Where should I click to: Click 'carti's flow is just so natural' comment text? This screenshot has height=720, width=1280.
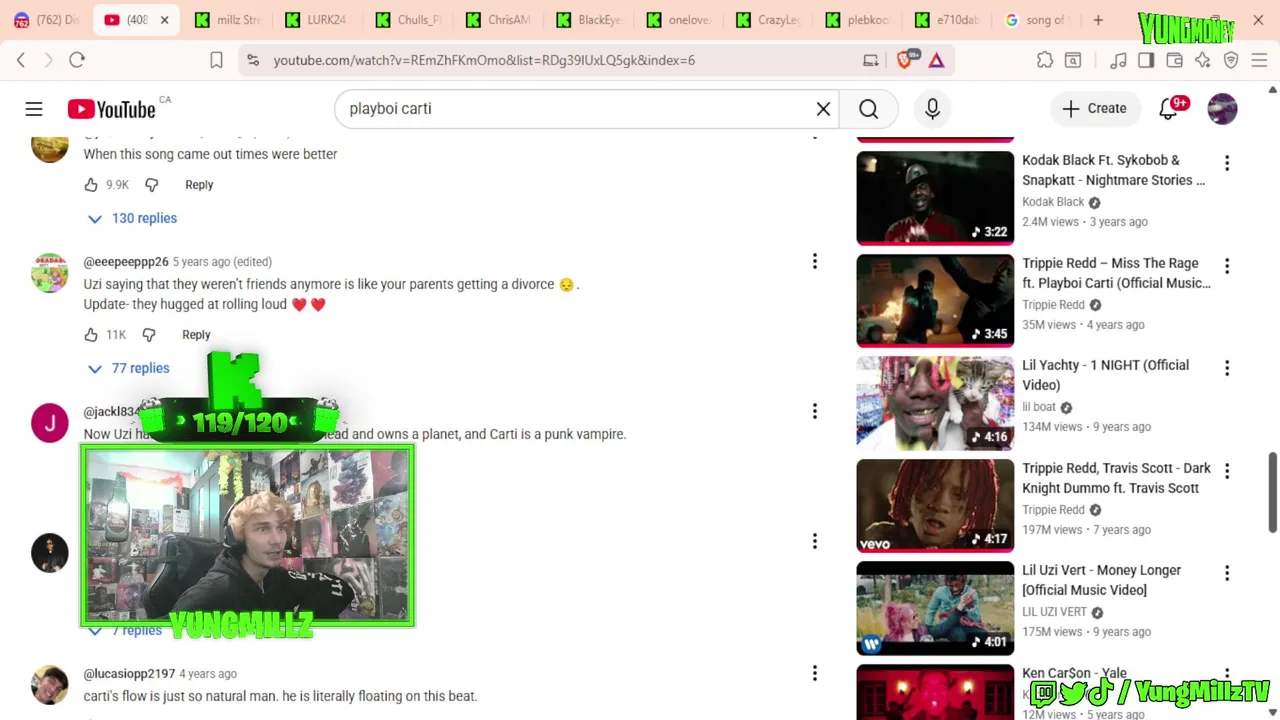coord(280,696)
